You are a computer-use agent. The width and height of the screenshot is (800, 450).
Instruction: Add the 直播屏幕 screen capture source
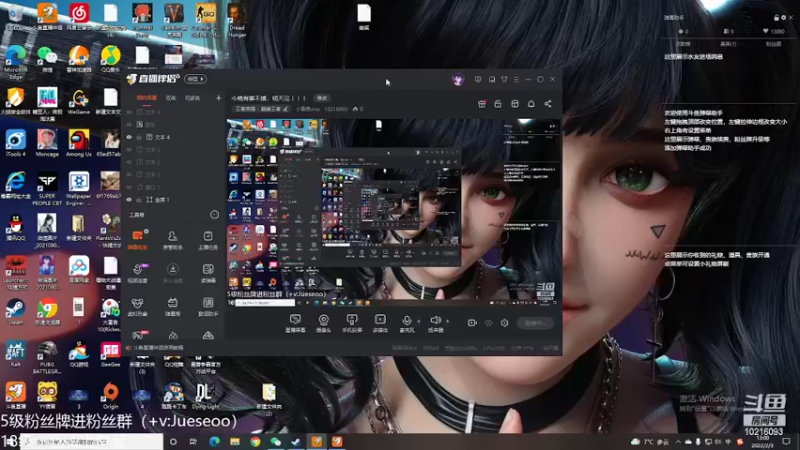click(x=295, y=323)
